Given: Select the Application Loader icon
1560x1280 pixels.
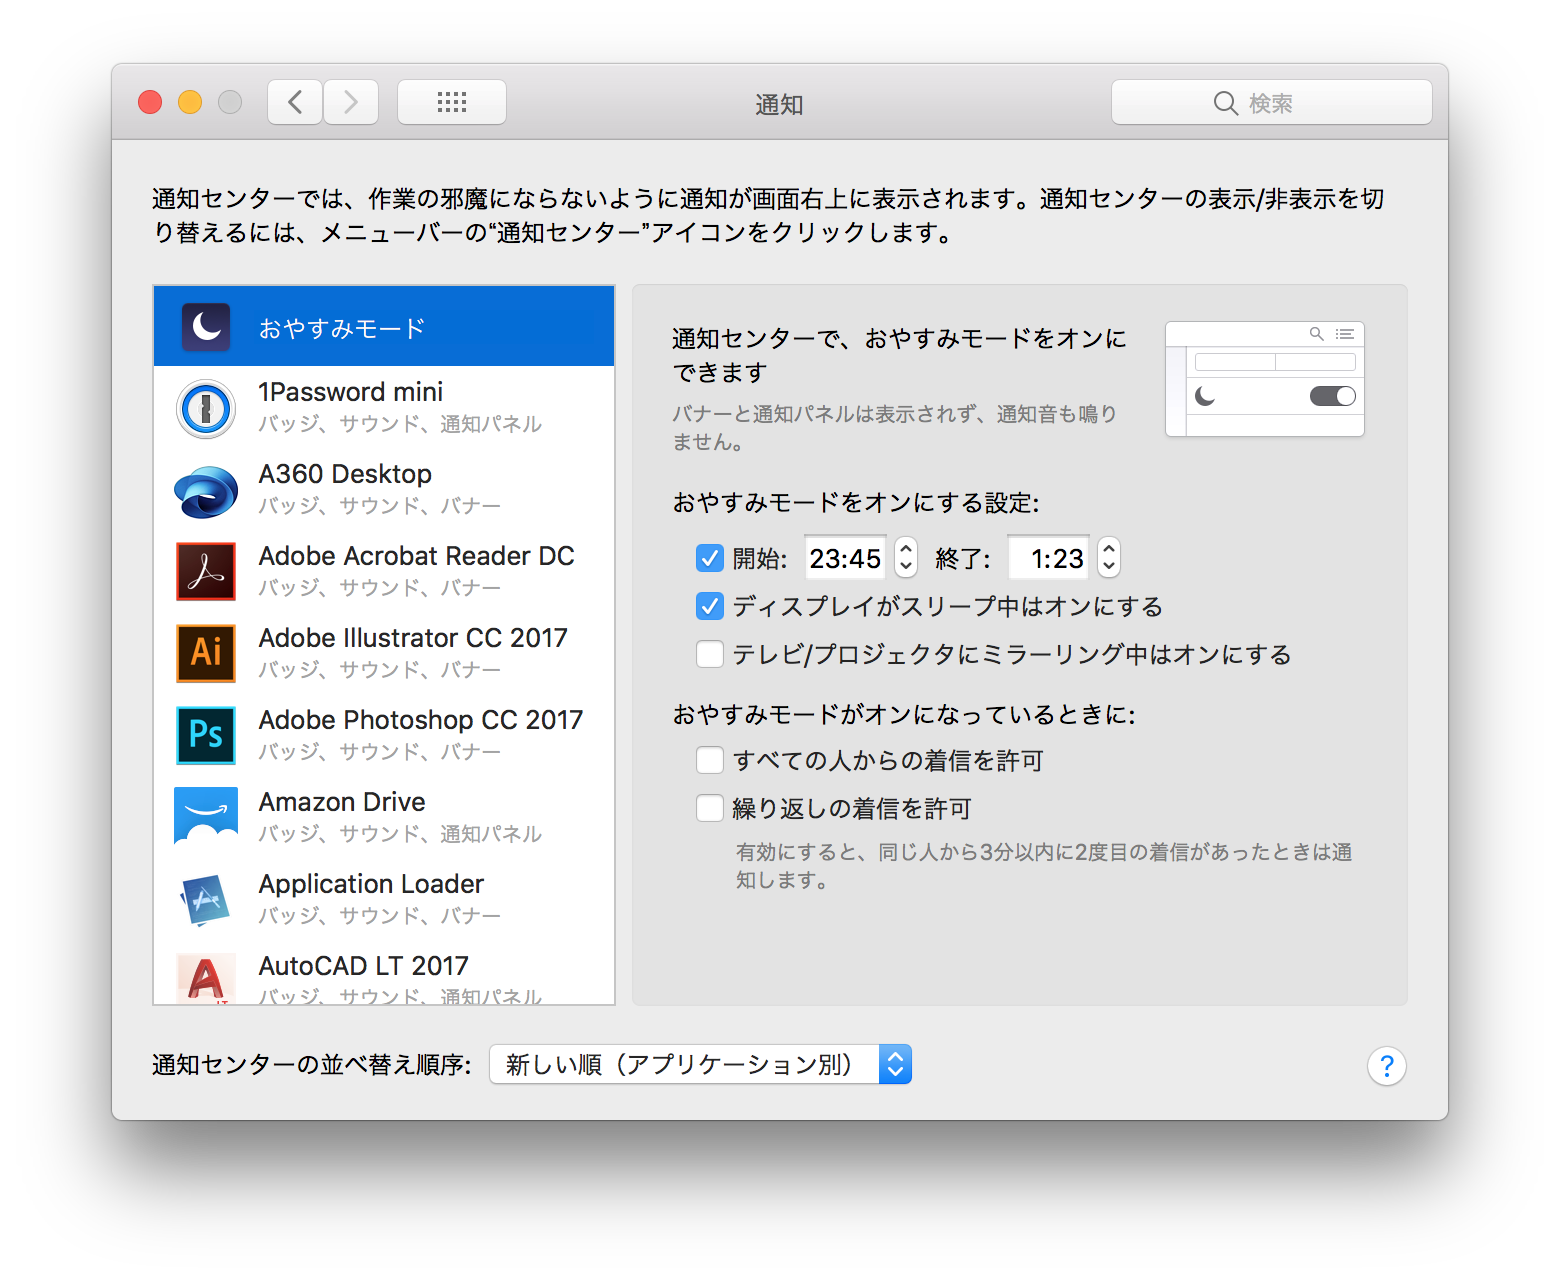Looking at the screenshot, I should (x=205, y=899).
